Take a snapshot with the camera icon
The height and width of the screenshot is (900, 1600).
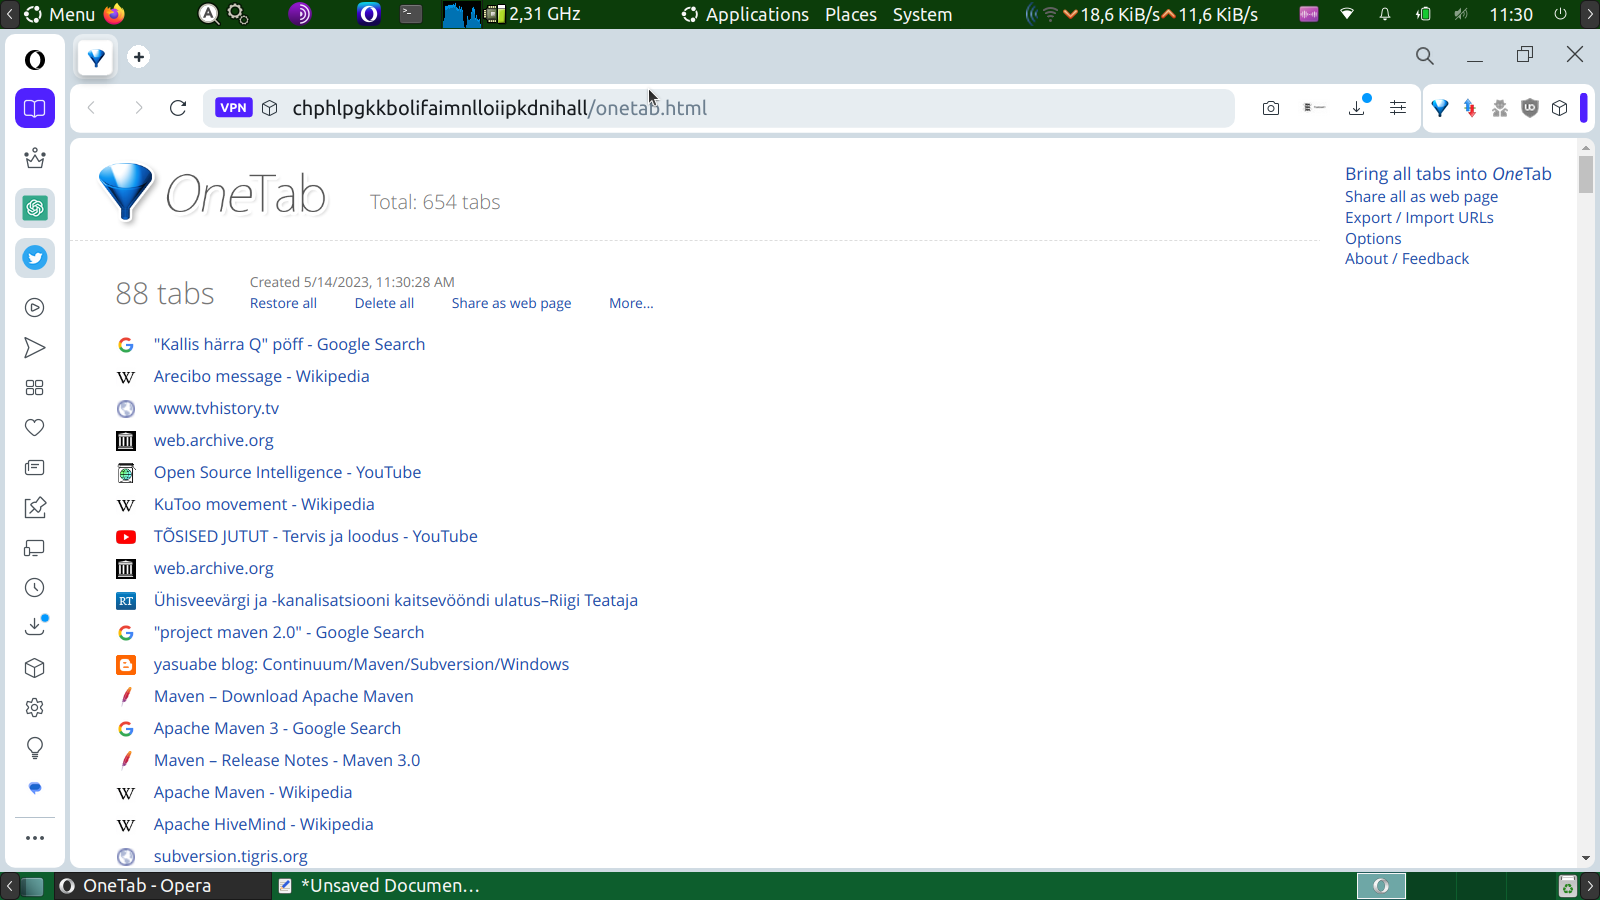1271,108
